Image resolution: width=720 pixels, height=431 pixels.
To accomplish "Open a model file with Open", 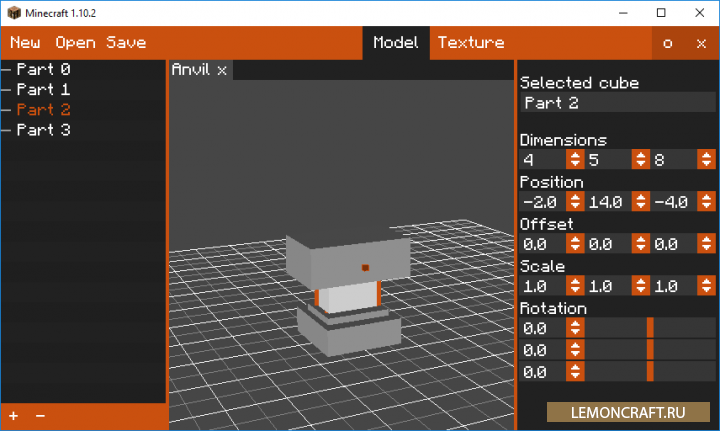I will [x=75, y=43].
